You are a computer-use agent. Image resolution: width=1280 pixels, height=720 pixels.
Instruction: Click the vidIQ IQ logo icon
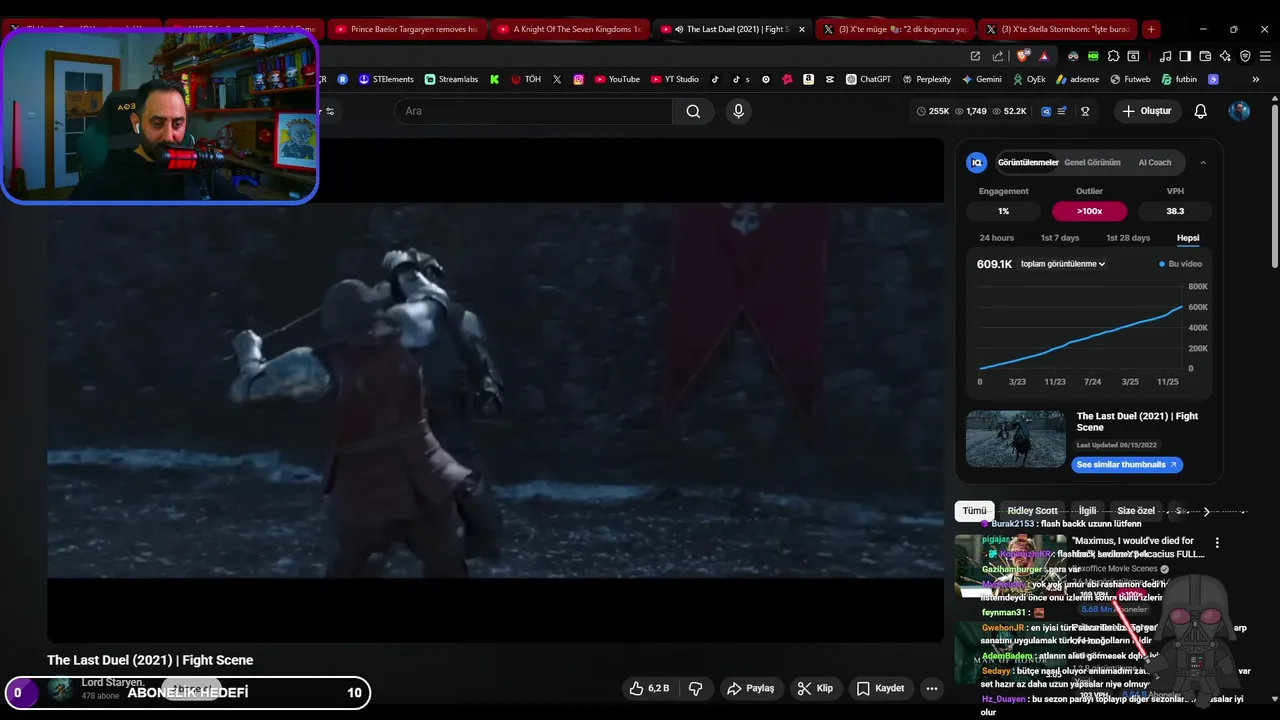coord(977,162)
